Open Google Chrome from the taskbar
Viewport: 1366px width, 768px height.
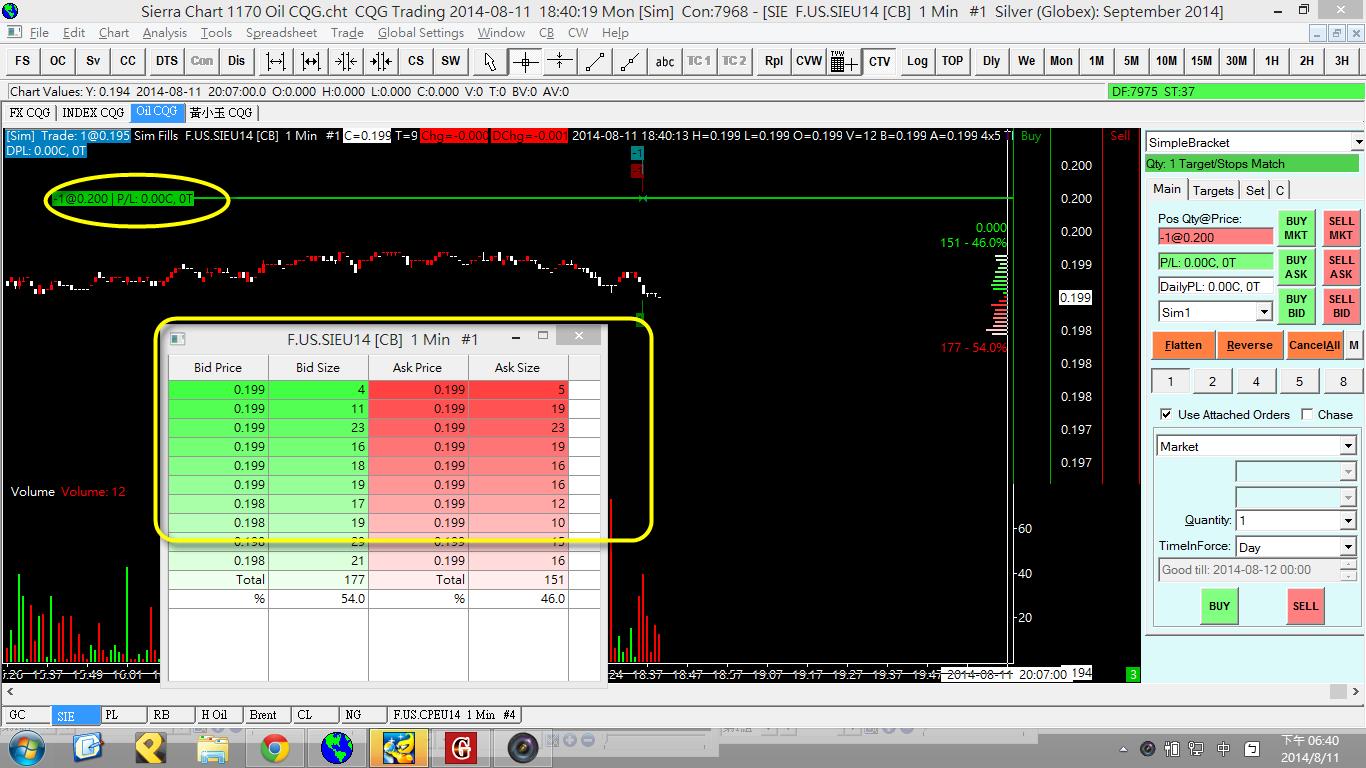click(x=275, y=747)
